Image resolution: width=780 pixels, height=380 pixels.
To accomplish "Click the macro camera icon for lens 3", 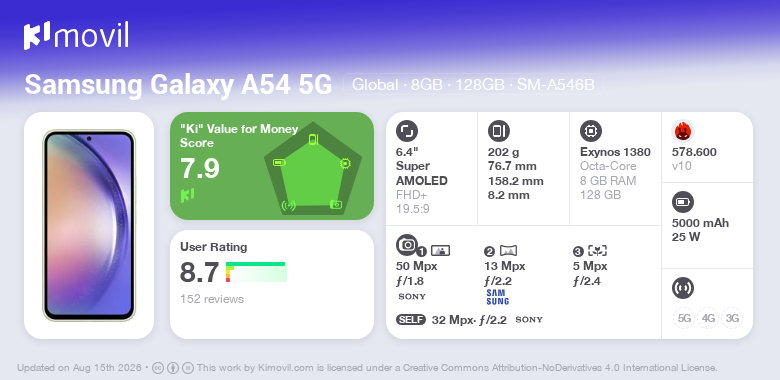I will tap(597, 251).
